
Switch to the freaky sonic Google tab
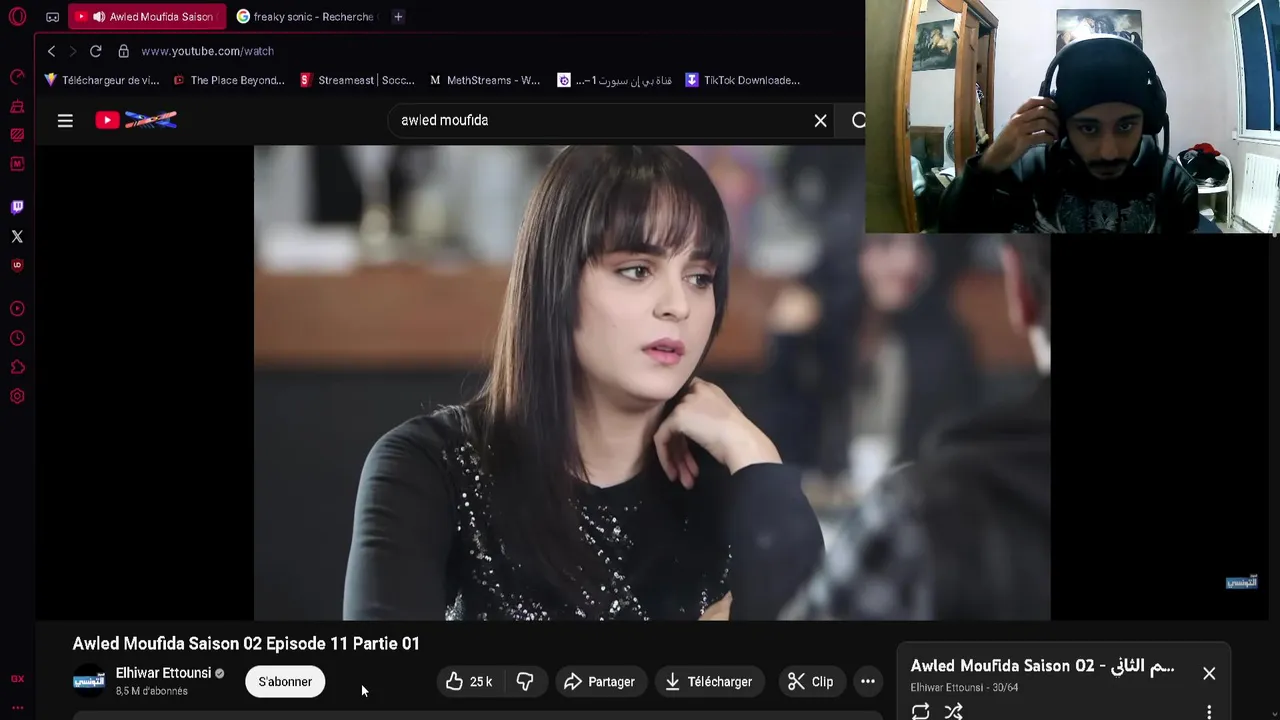point(305,17)
